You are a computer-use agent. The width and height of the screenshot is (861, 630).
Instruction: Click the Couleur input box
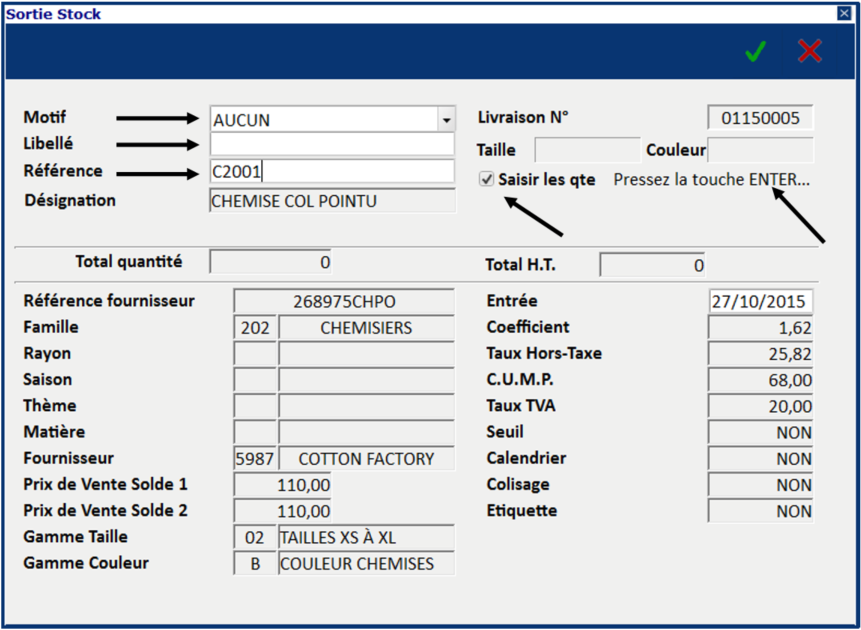(x=760, y=151)
